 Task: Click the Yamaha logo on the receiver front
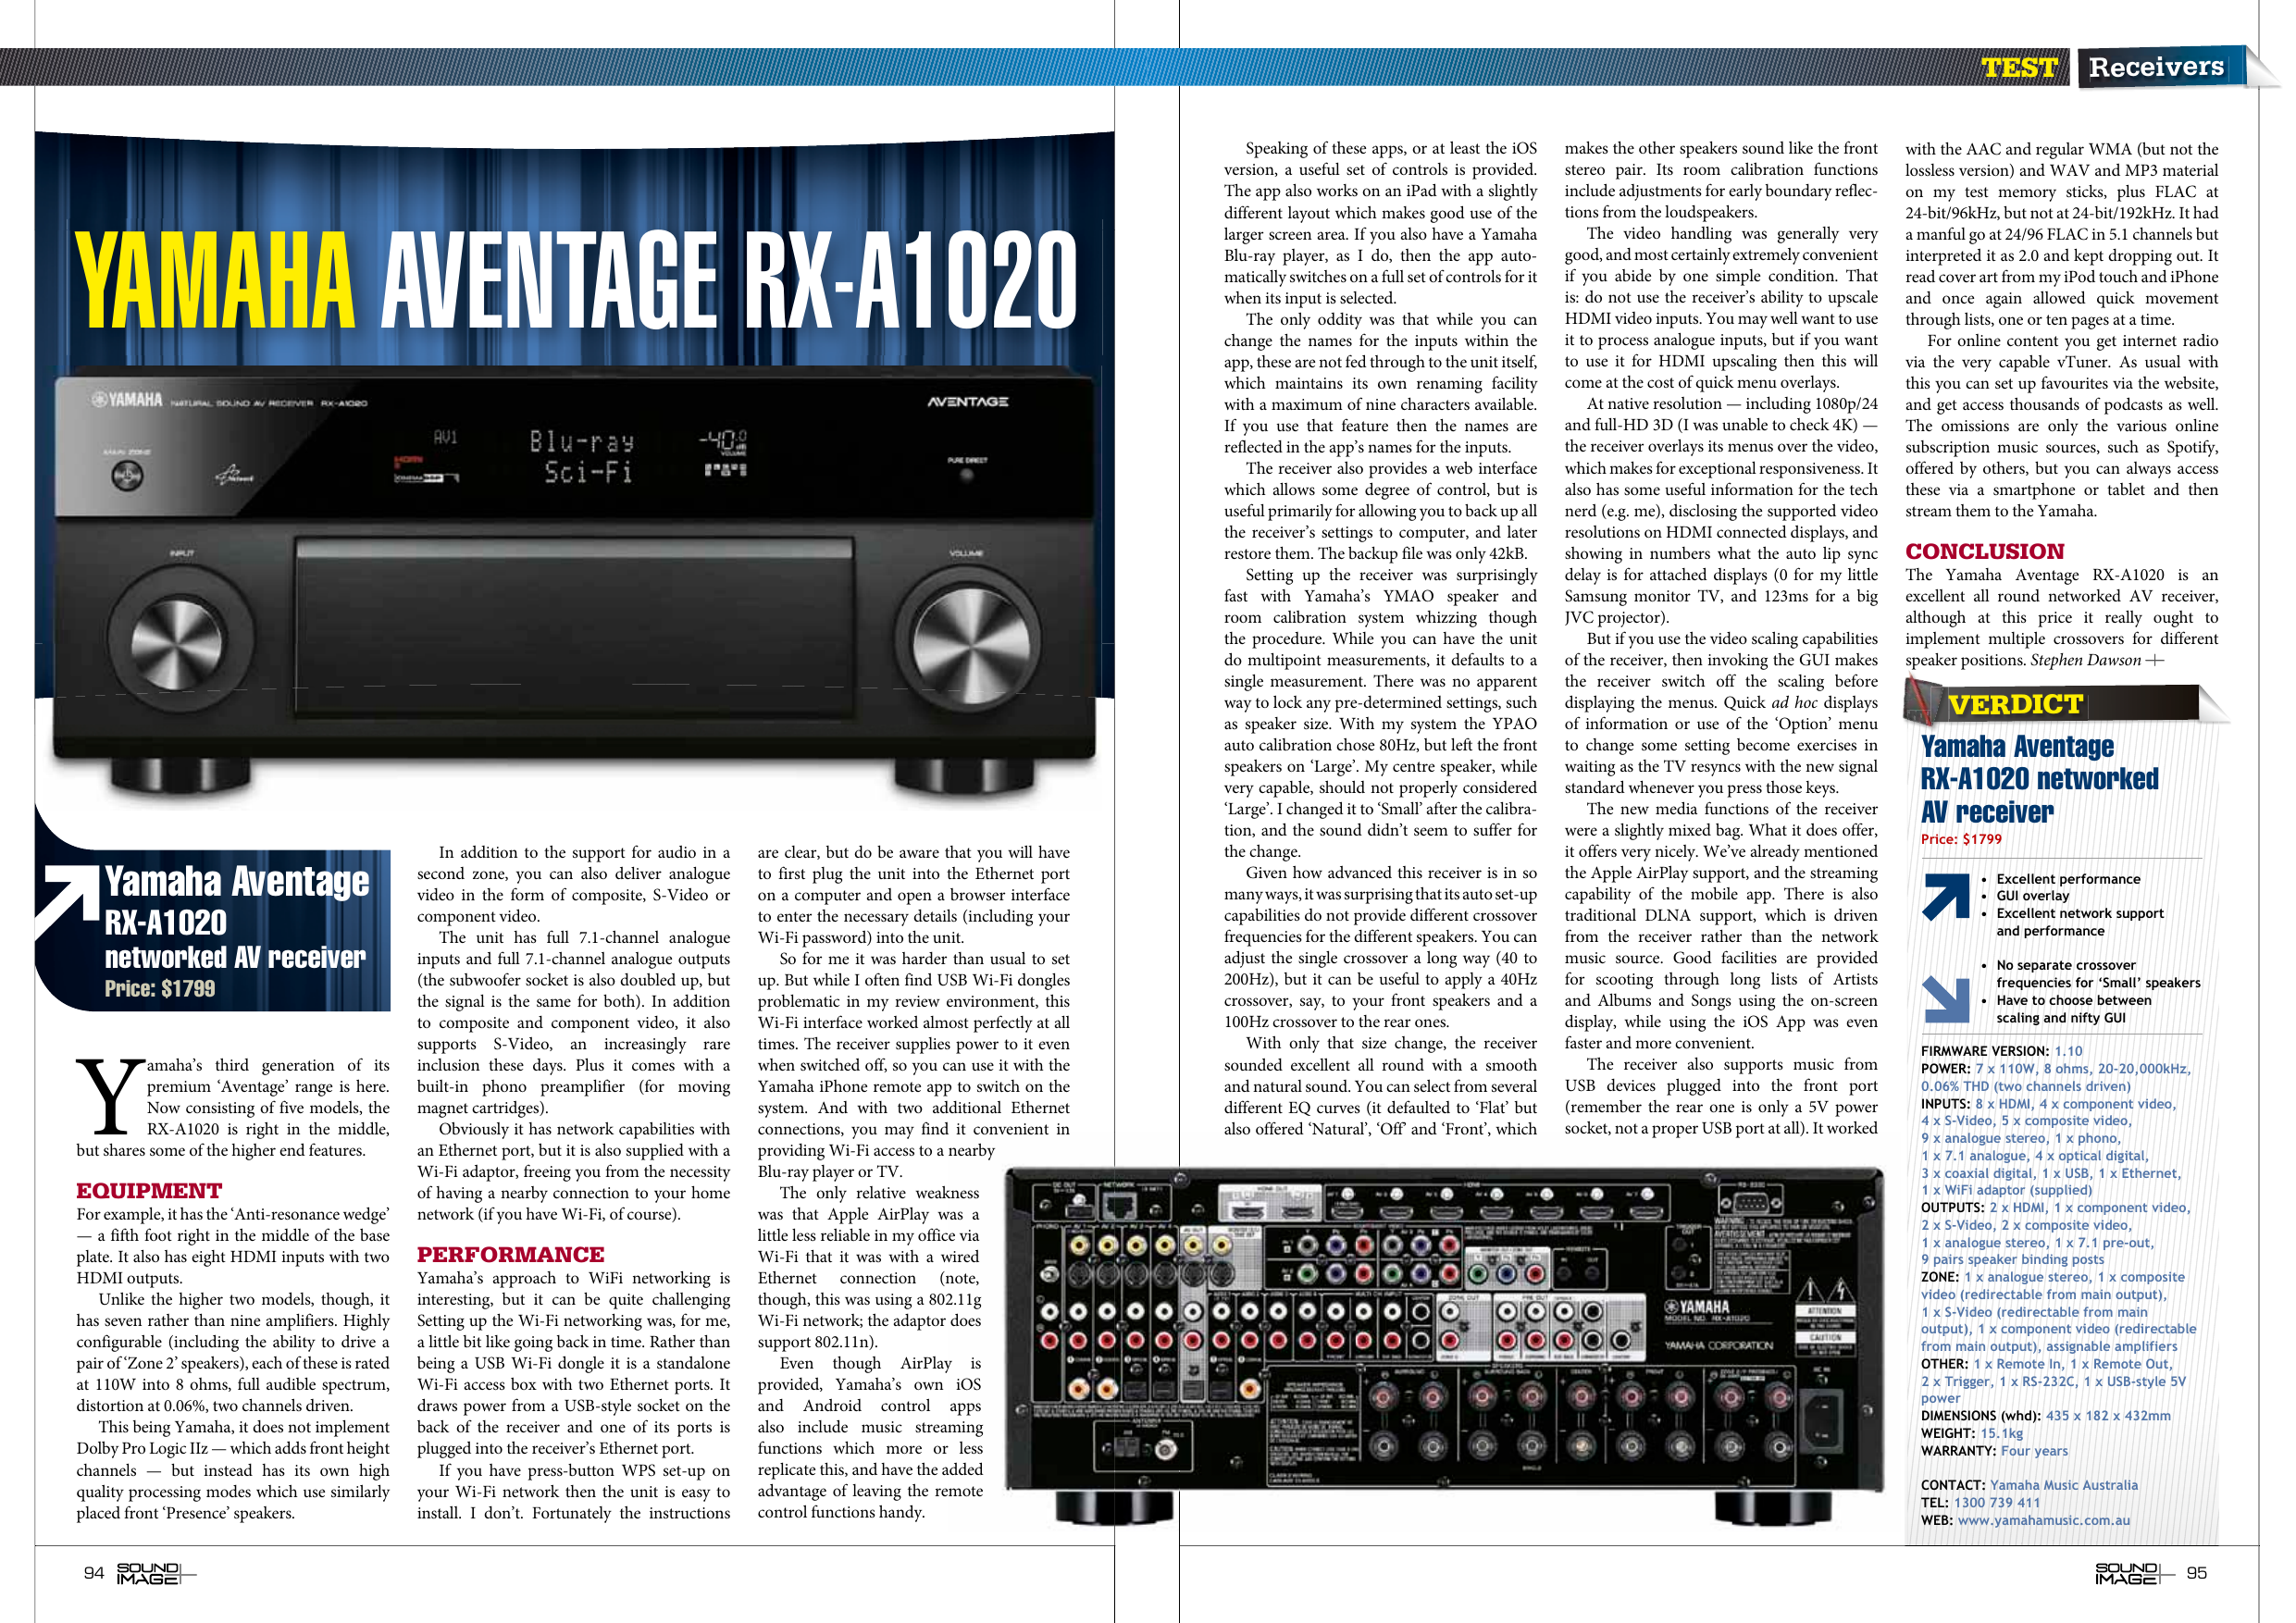127,400
